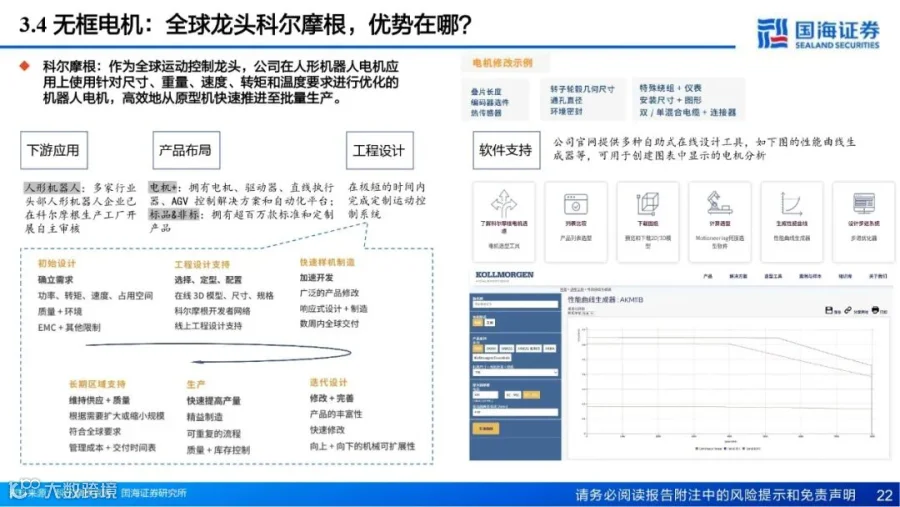Click the 快速样机制造 heading
Image resolution: width=900 pixels, height=507 pixels.
coord(327,262)
